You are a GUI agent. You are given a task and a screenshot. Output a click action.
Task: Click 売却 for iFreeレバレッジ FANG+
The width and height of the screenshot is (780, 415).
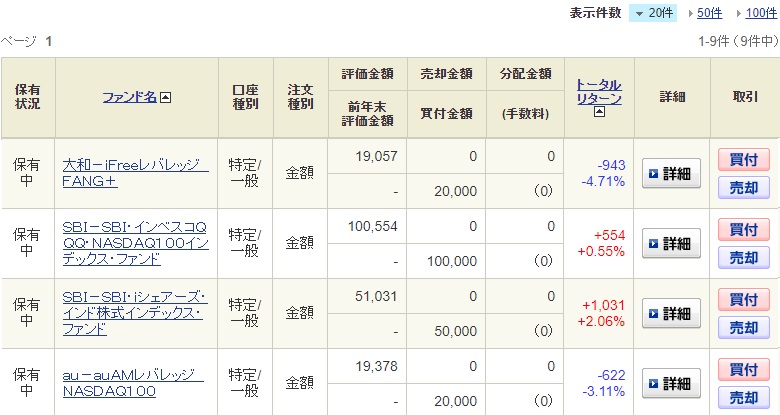pos(744,188)
